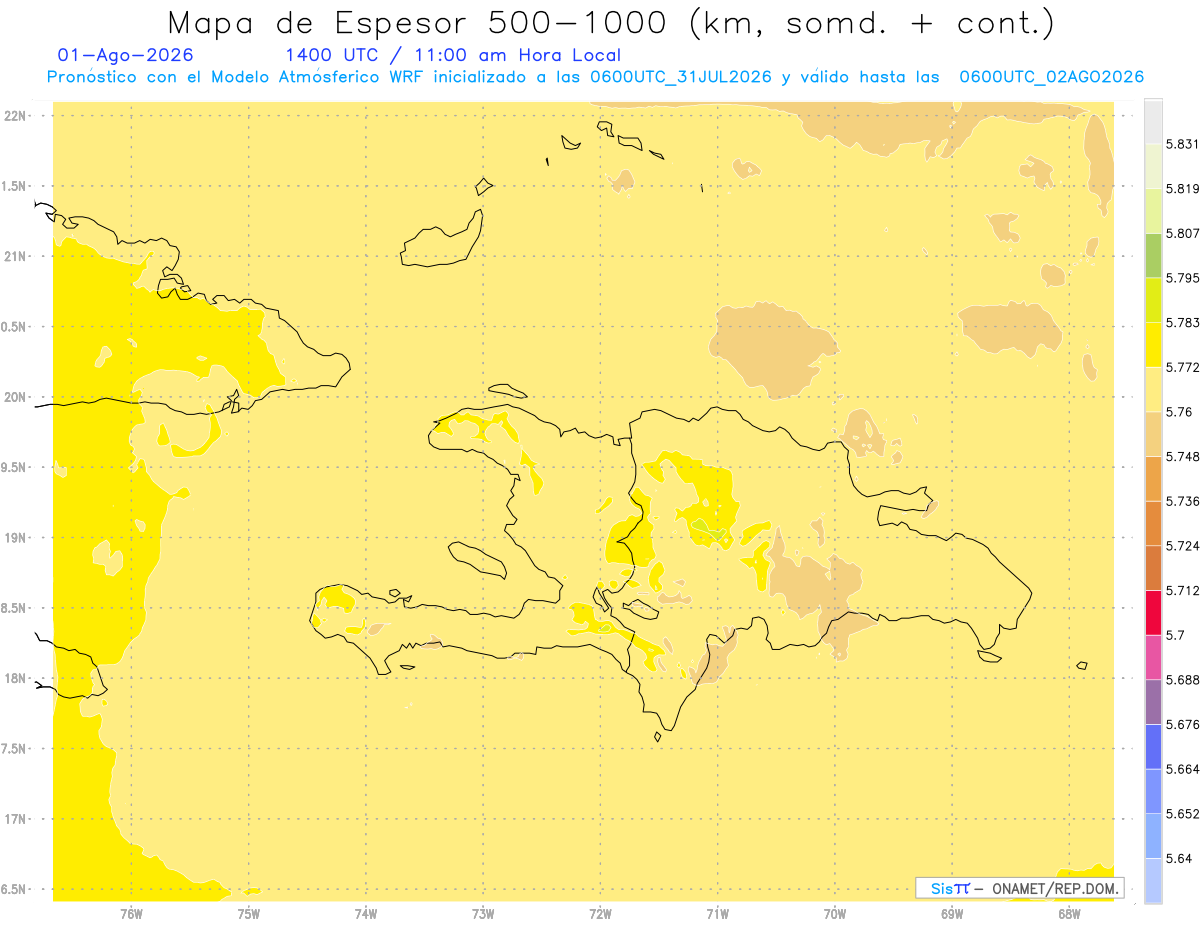1200x927 pixels.
Task: Click the legend value 5.76
Action: pyautogui.click(x=1180, y=412)
